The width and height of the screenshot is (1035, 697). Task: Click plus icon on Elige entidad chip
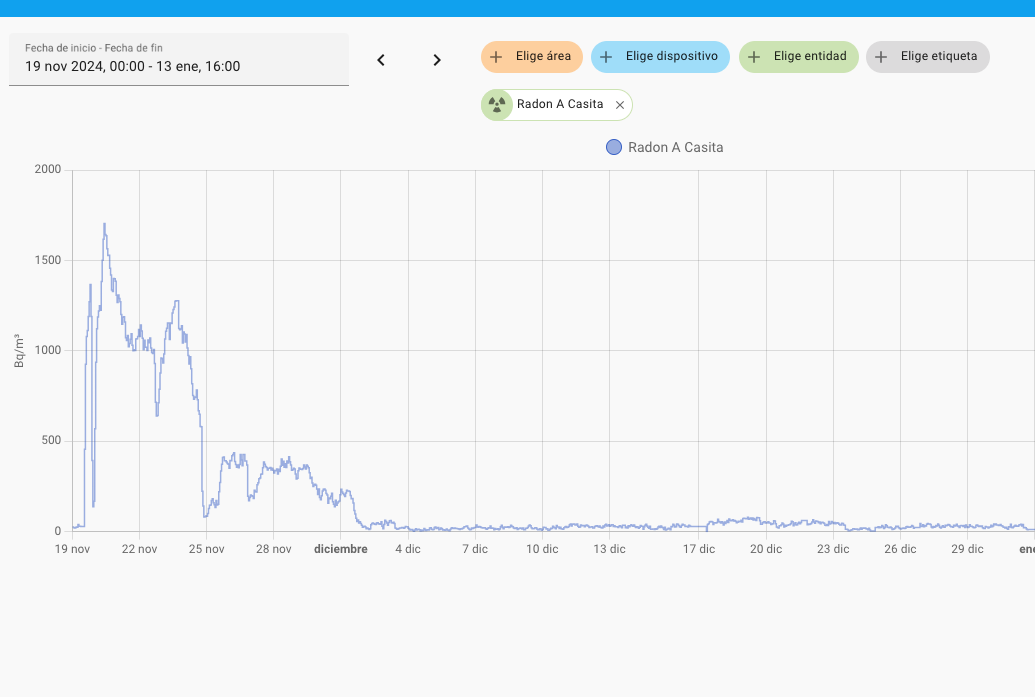pos(754,57)
